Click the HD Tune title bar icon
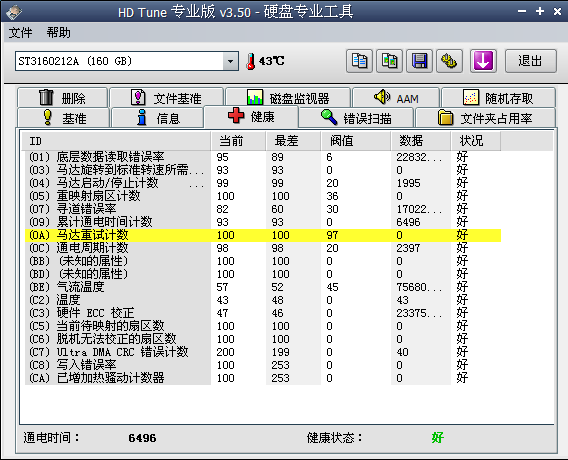Image resolution: width=568 pixels, height=460 pixels. tap(13, 12)
